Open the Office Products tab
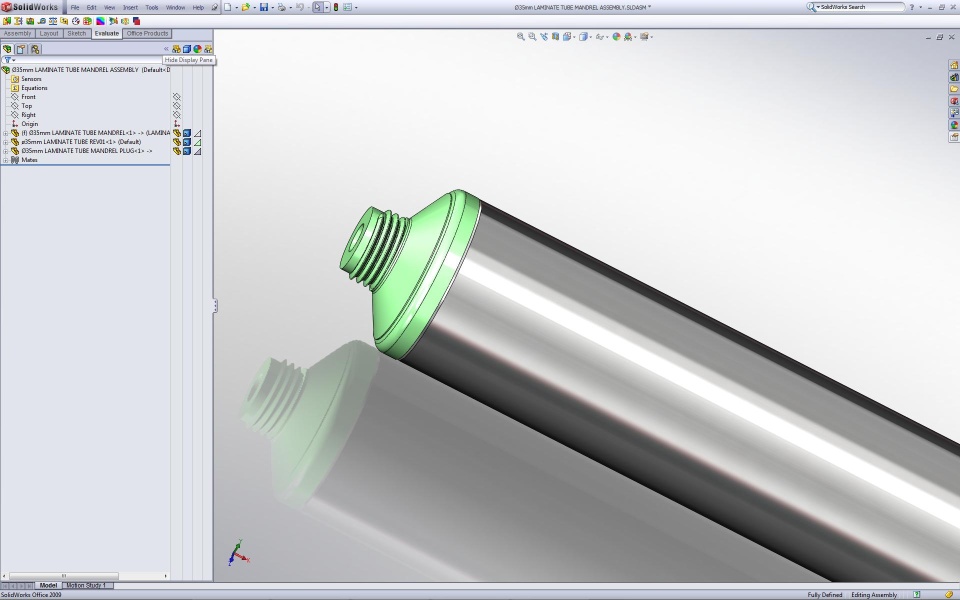Viewport: 960px width, 600px height. click(x=148, y=34)
